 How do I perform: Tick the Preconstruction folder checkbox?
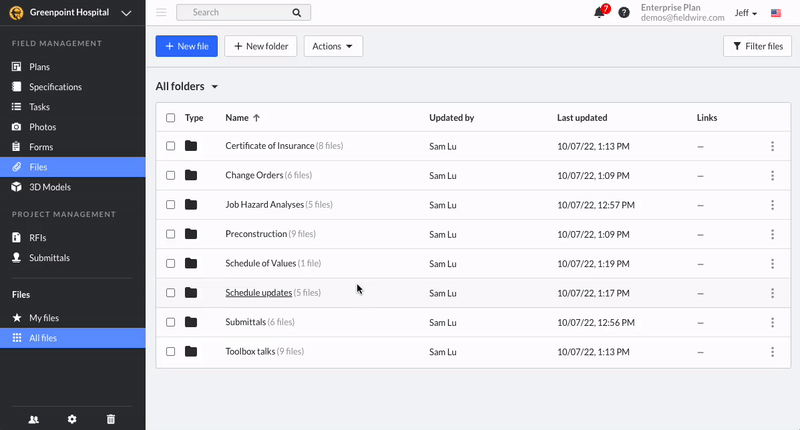170,234
